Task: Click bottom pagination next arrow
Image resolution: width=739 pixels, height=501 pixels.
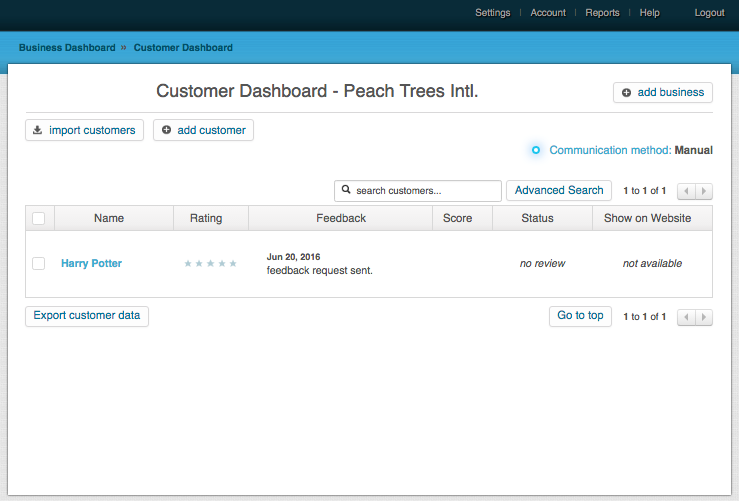Action: [x=704, y=317]
